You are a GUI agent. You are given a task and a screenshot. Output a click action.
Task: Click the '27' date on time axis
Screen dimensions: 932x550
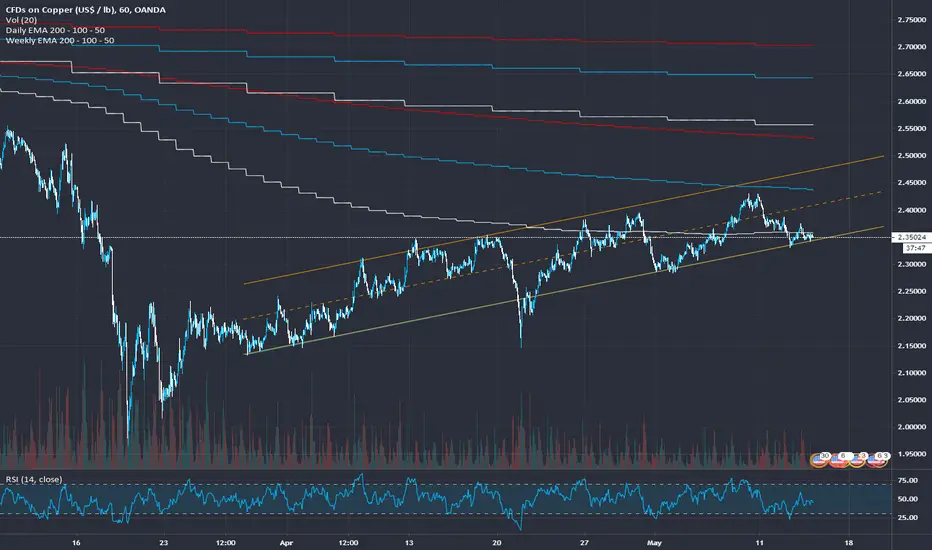585,543
